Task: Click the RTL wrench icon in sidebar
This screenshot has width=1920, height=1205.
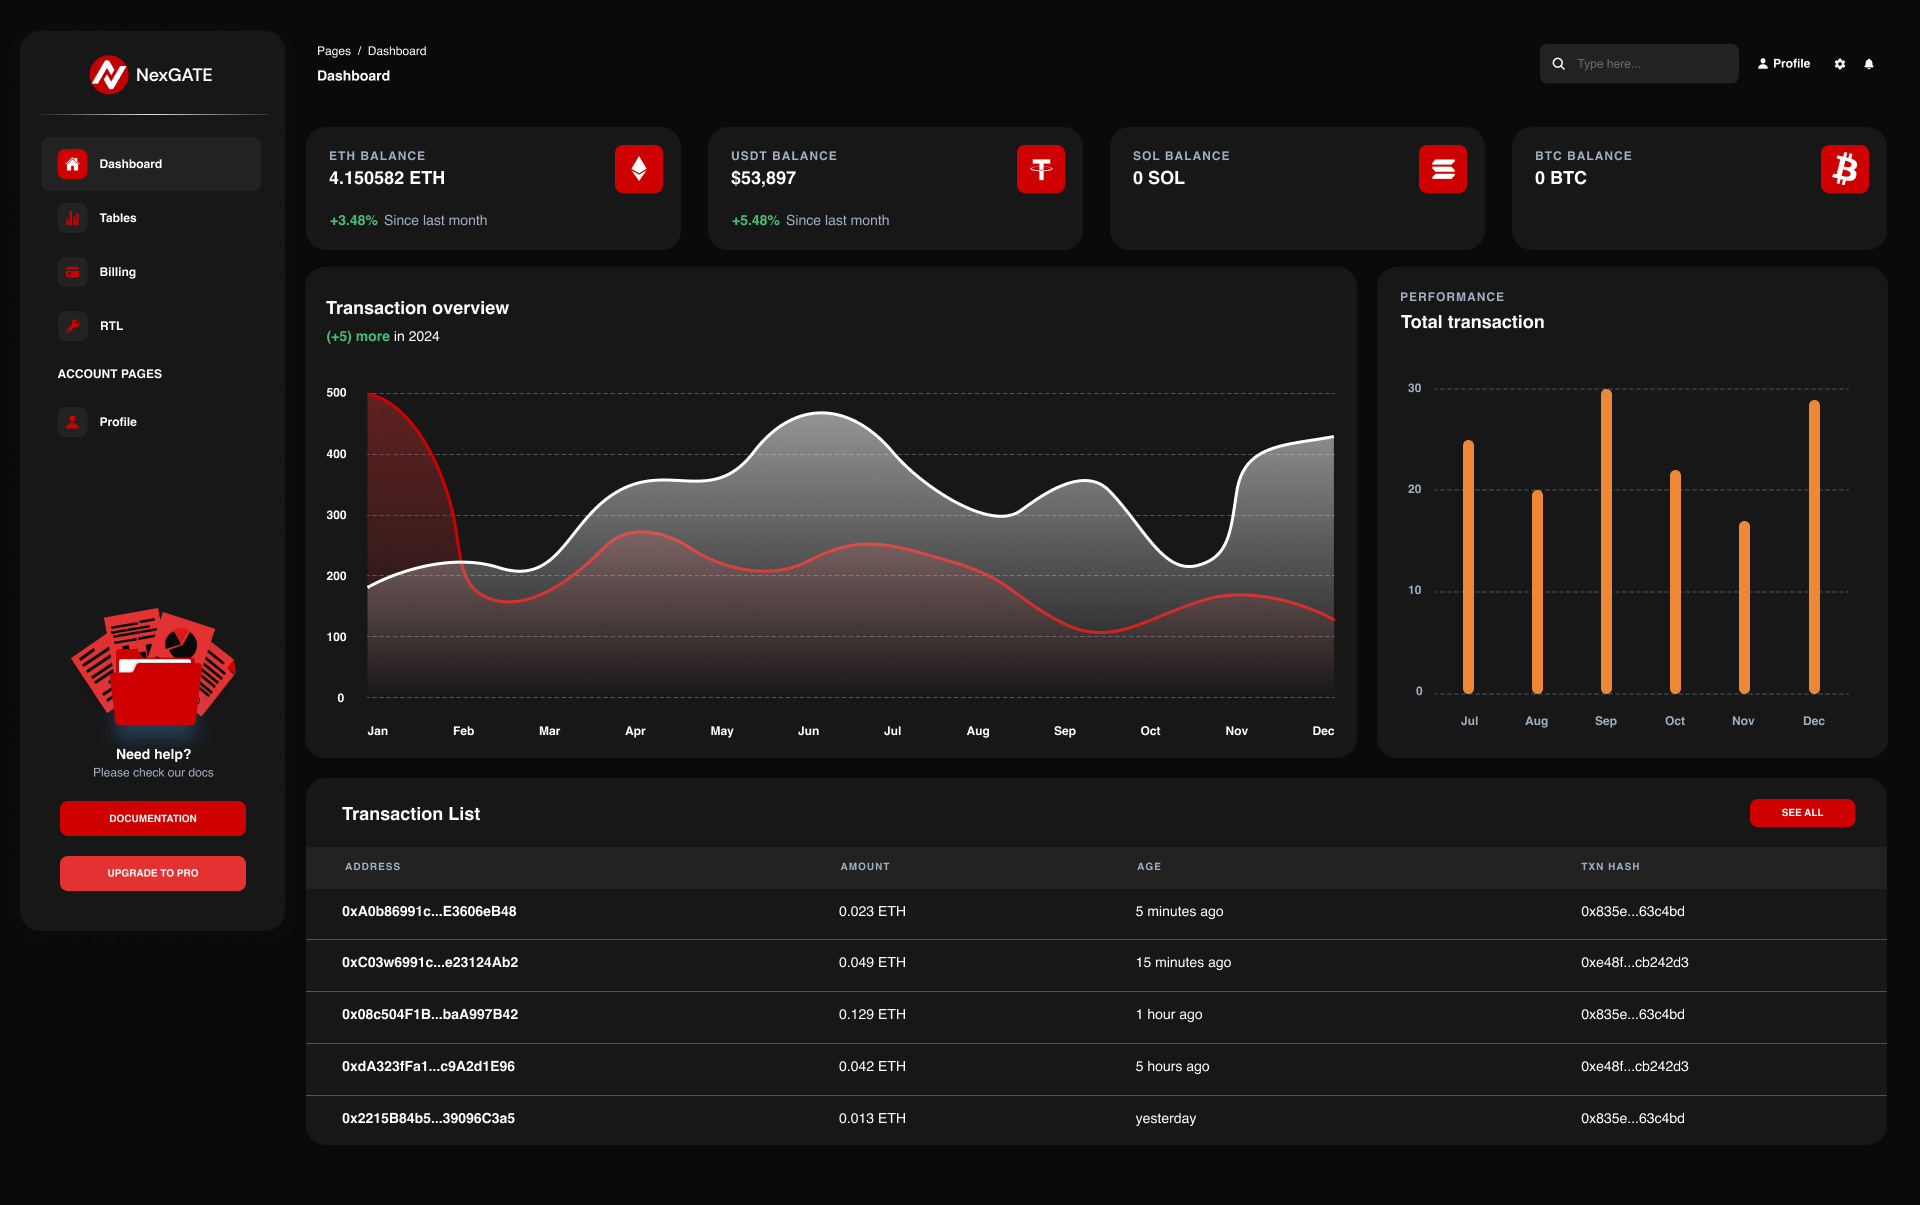Action: point(72,326)
